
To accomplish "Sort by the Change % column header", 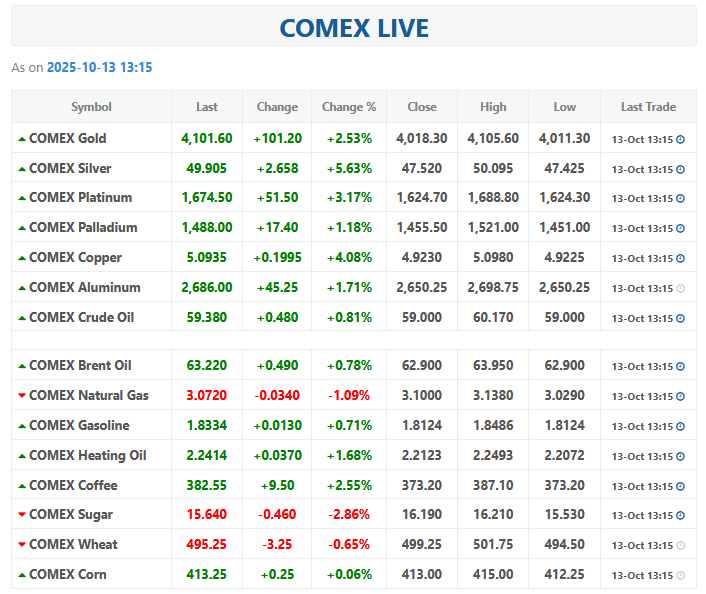I will [x=348, y=107].
